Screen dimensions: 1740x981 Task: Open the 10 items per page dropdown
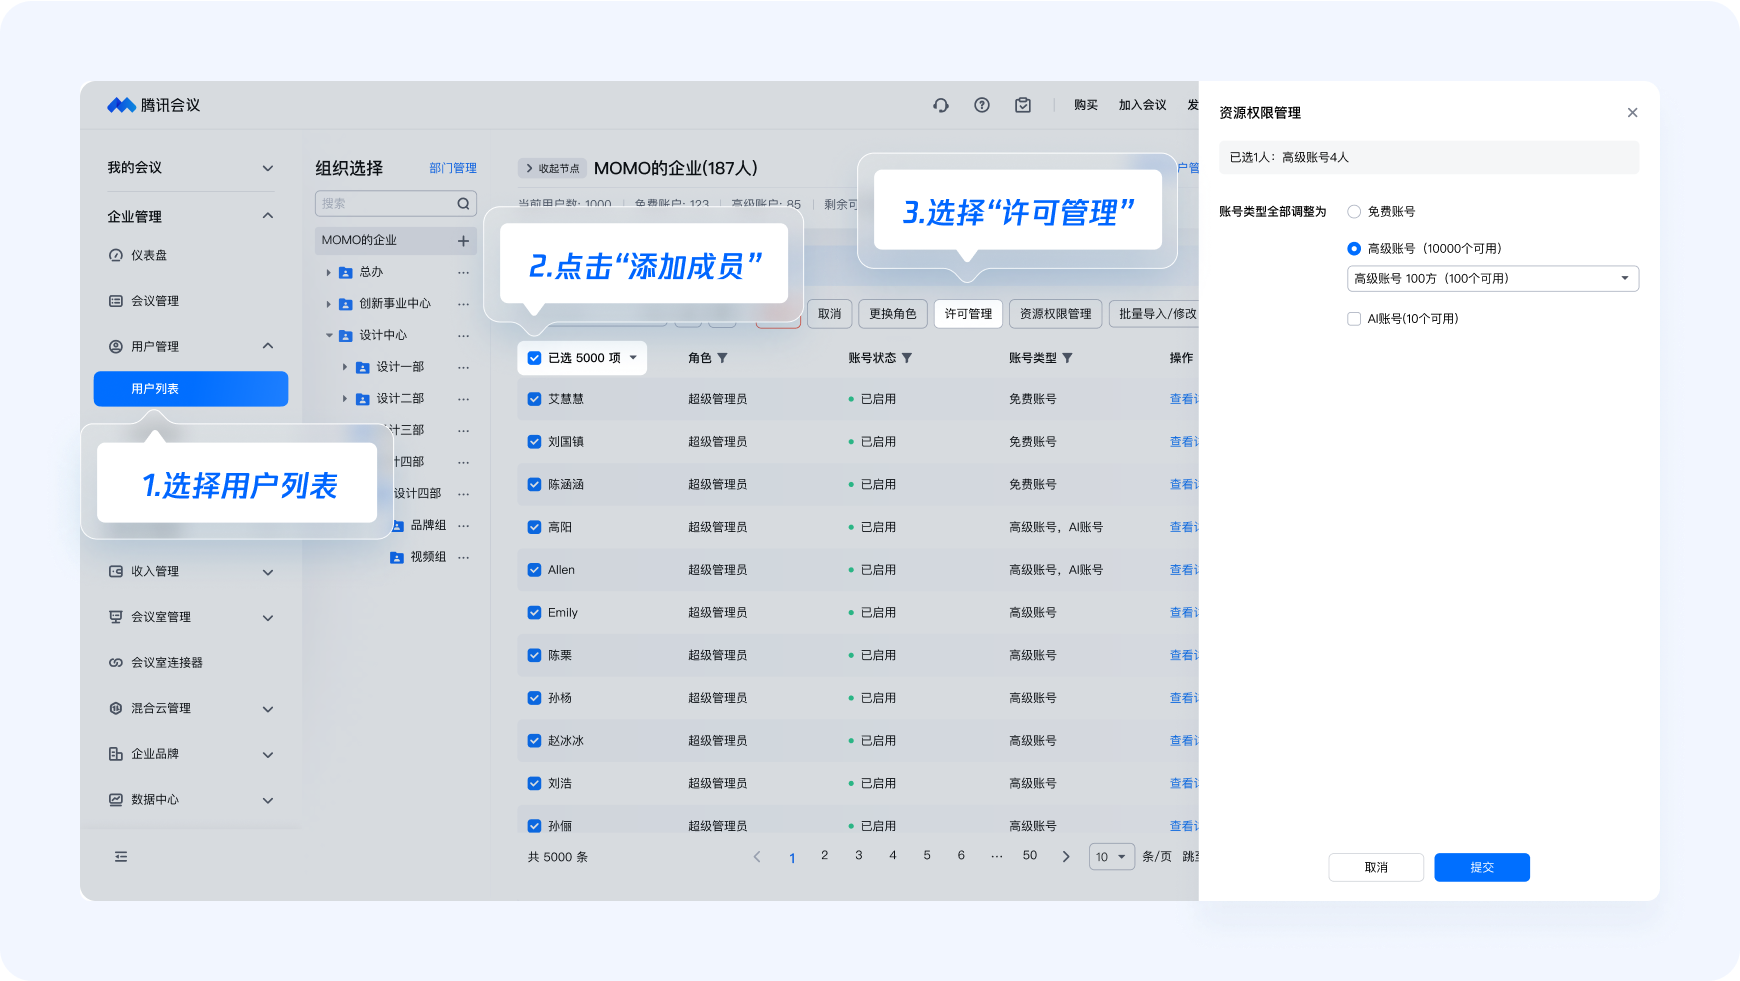click(1111, 857)
